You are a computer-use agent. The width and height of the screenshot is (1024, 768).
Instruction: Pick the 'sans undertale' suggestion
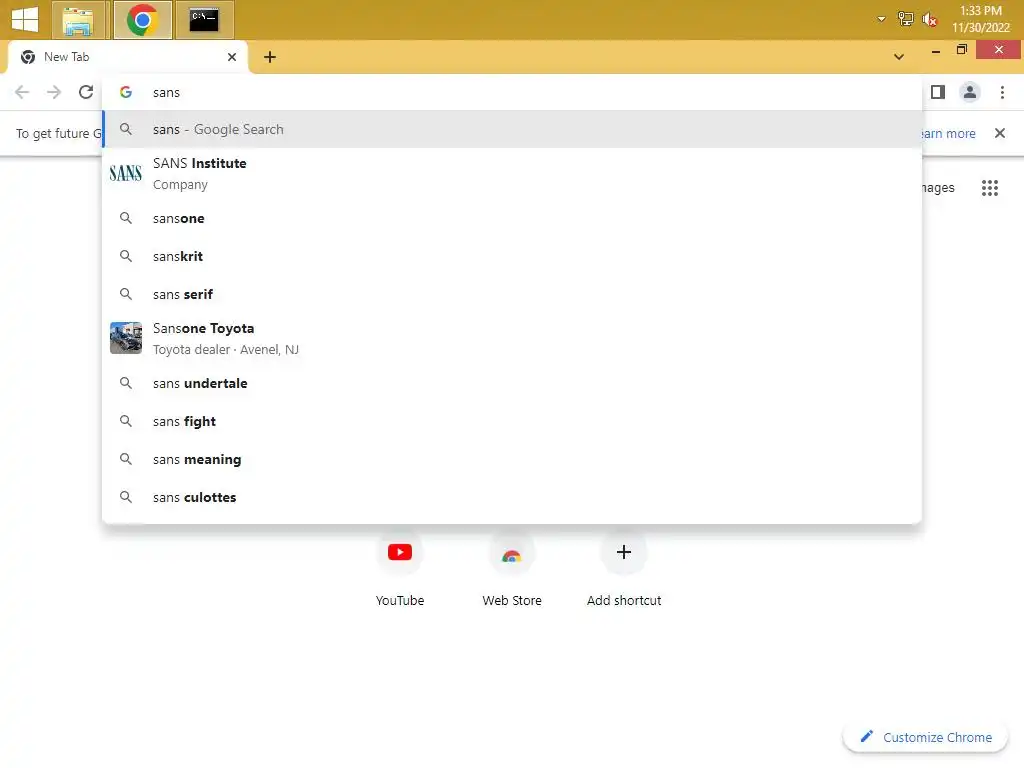coord(512,383)
